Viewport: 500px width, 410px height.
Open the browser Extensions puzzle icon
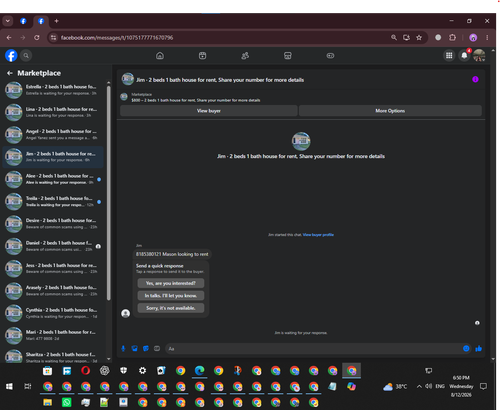tap(452, 38)
